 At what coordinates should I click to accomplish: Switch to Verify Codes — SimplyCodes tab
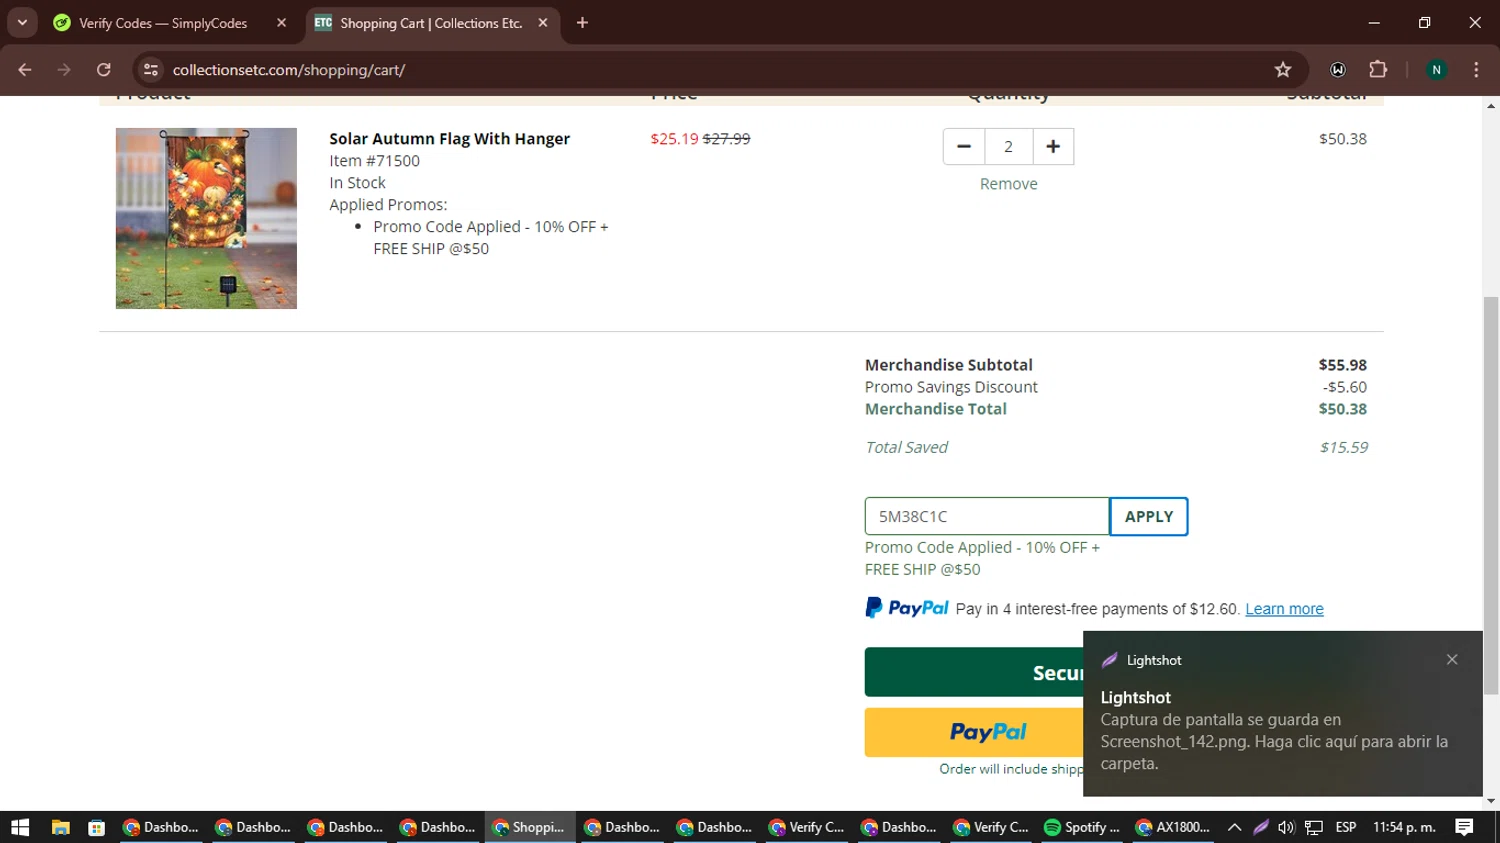click(x=163, y=22)
